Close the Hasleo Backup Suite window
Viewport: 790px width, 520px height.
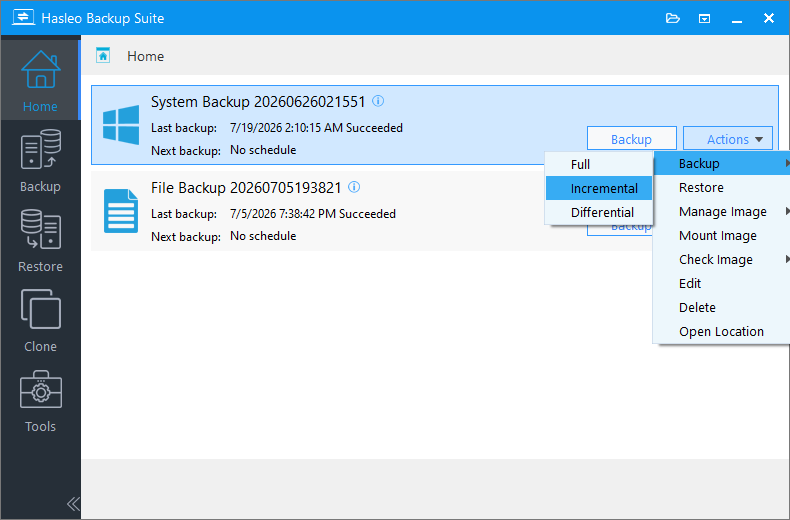[x=769, y=18]
